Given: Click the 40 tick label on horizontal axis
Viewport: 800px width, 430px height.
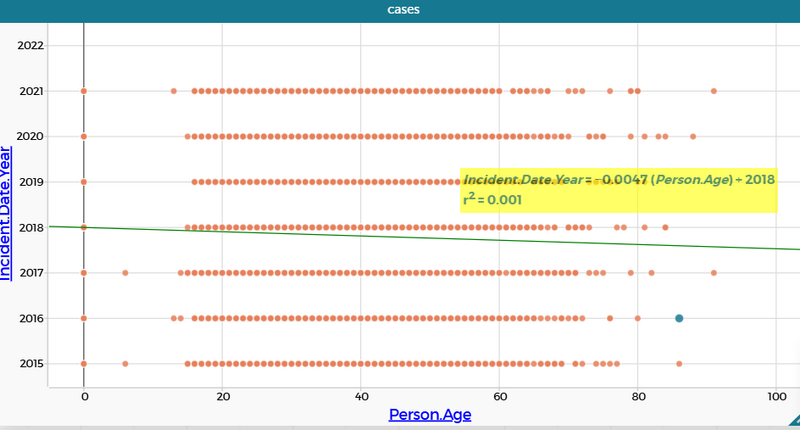Looking at the screenshot, I should (361, 394).
